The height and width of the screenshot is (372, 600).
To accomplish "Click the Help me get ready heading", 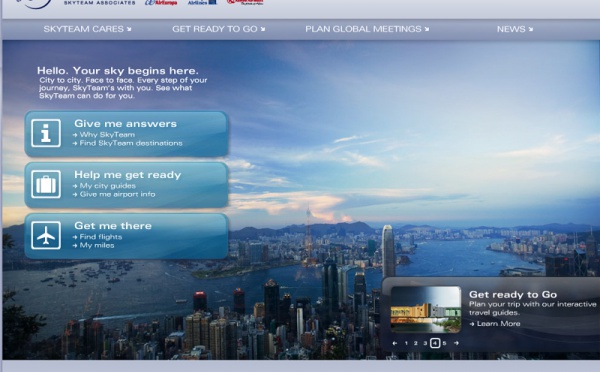I will click(127, 175).
